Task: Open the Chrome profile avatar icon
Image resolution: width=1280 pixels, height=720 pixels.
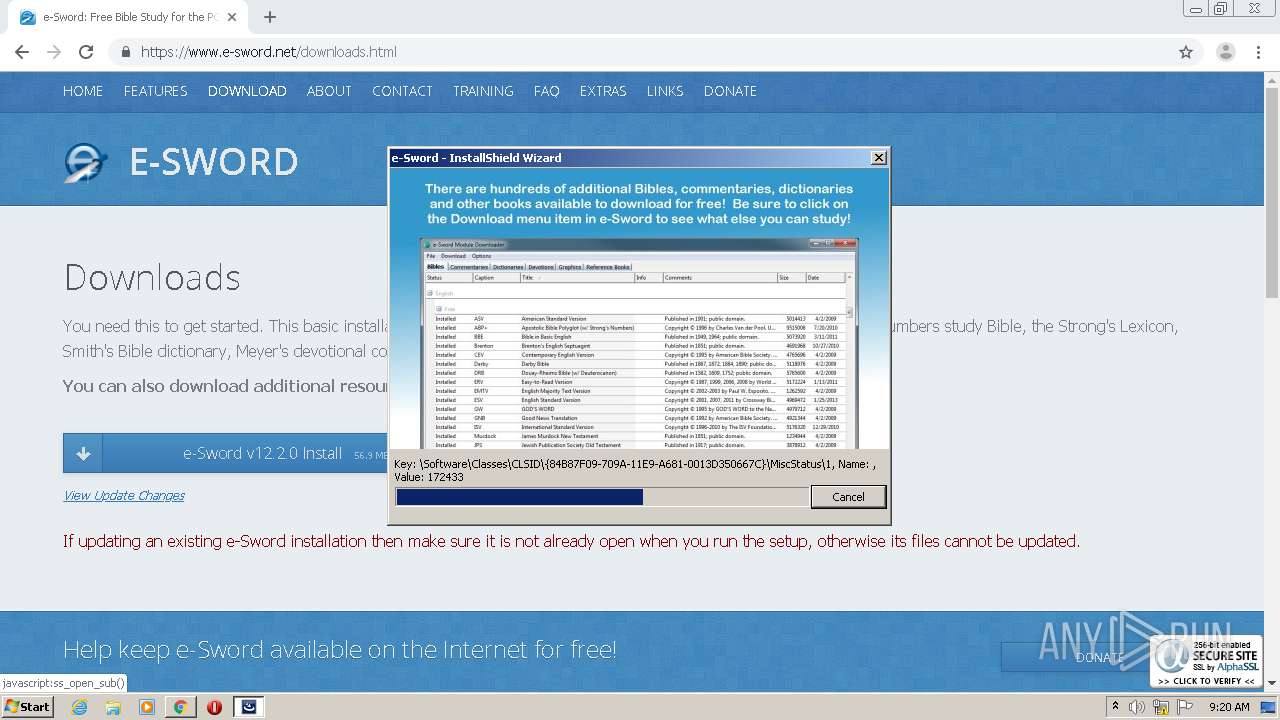Action: click(1225, 52)
